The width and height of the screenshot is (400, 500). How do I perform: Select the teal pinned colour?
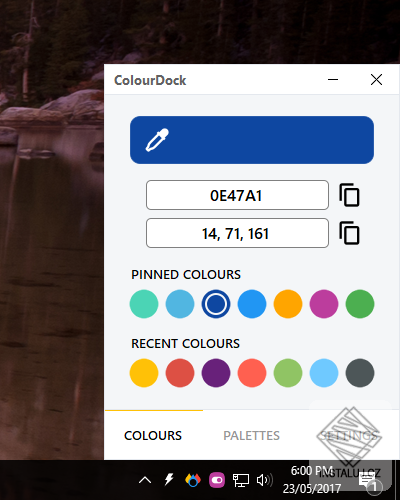point(144,304)
